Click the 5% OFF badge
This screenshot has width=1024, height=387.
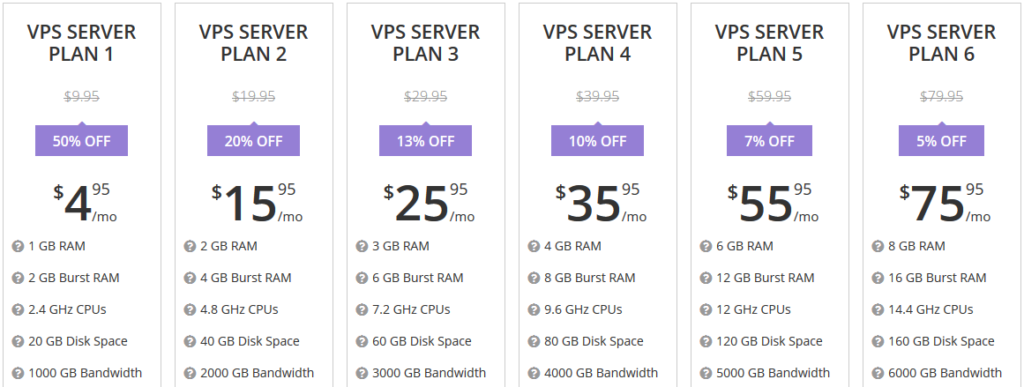pos(941,140)
